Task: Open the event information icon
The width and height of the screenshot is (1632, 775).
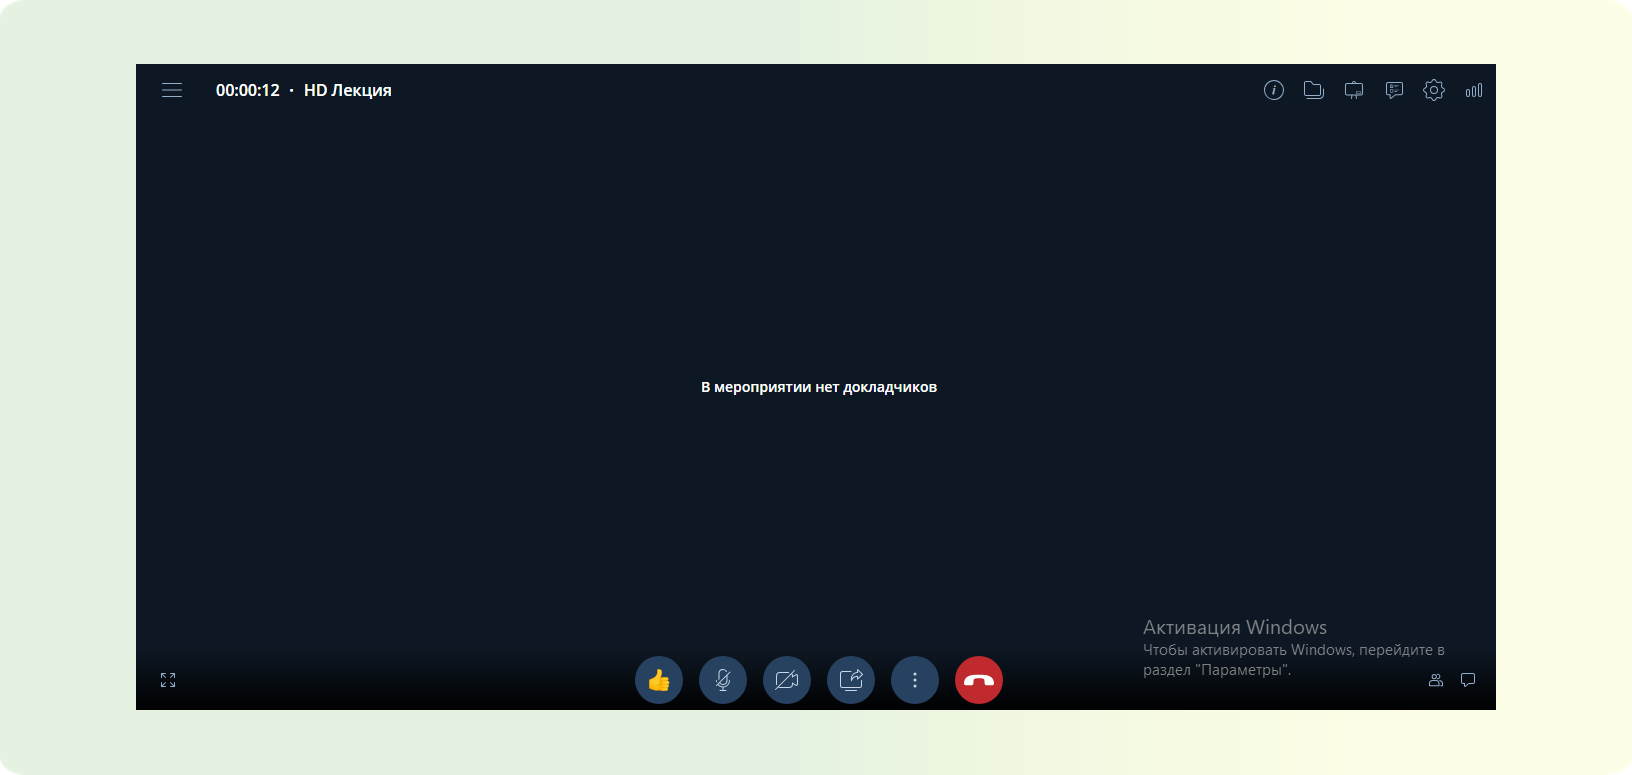Action: (1274, 90)
